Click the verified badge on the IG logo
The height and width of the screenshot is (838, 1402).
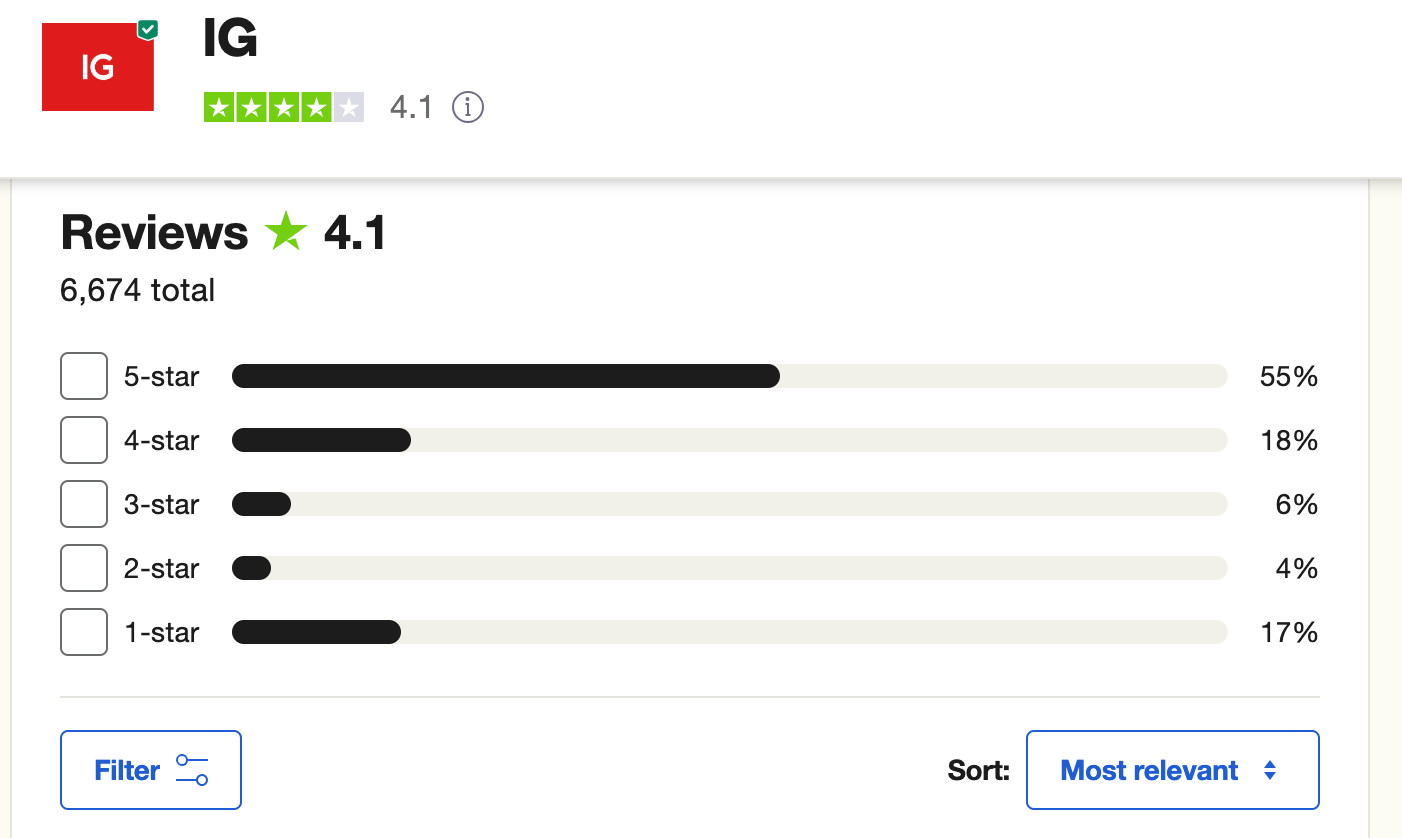[x=148, y=29]
